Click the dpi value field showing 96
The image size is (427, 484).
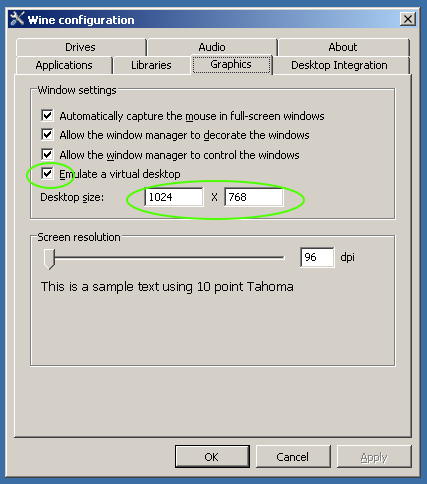pyautogui.click(x=317, y=257)
